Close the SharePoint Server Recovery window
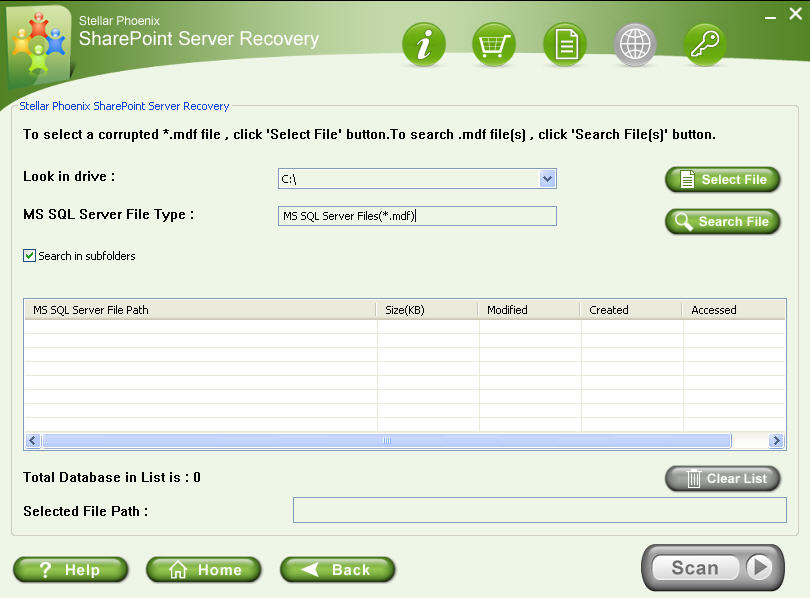Screen dimensions: 810x598 point(796,14)
